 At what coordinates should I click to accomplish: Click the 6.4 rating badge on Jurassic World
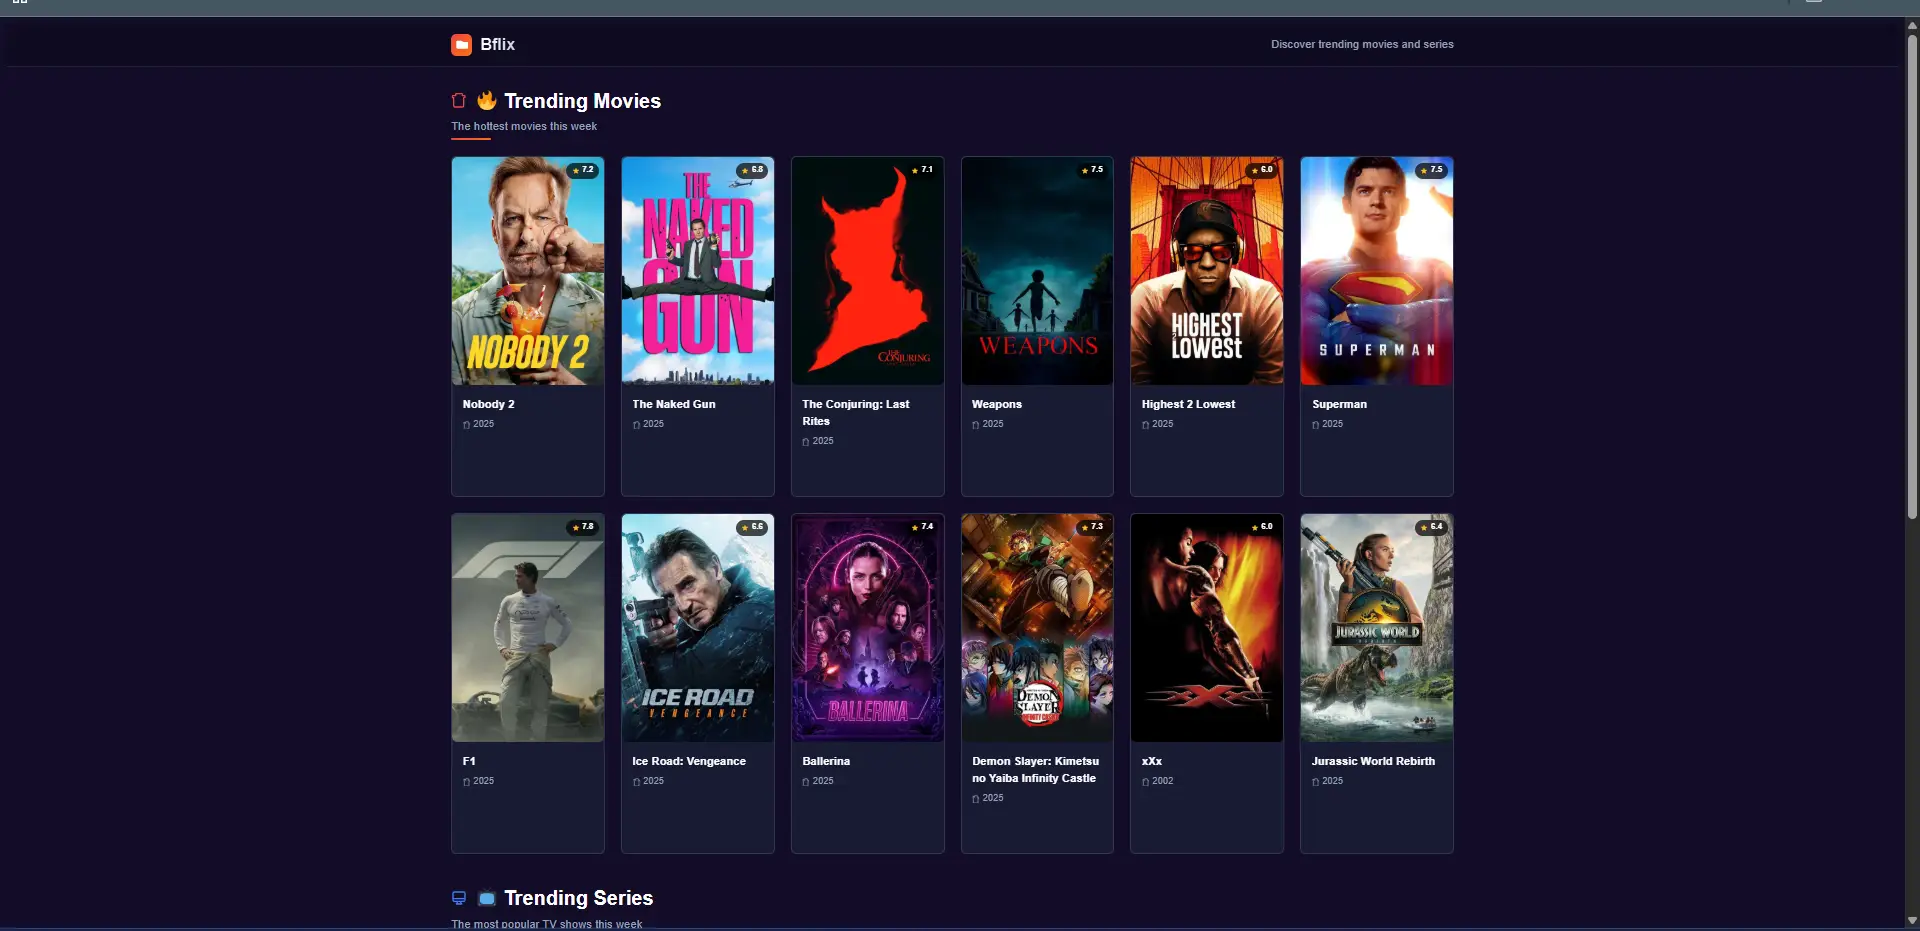[1431, 527]
